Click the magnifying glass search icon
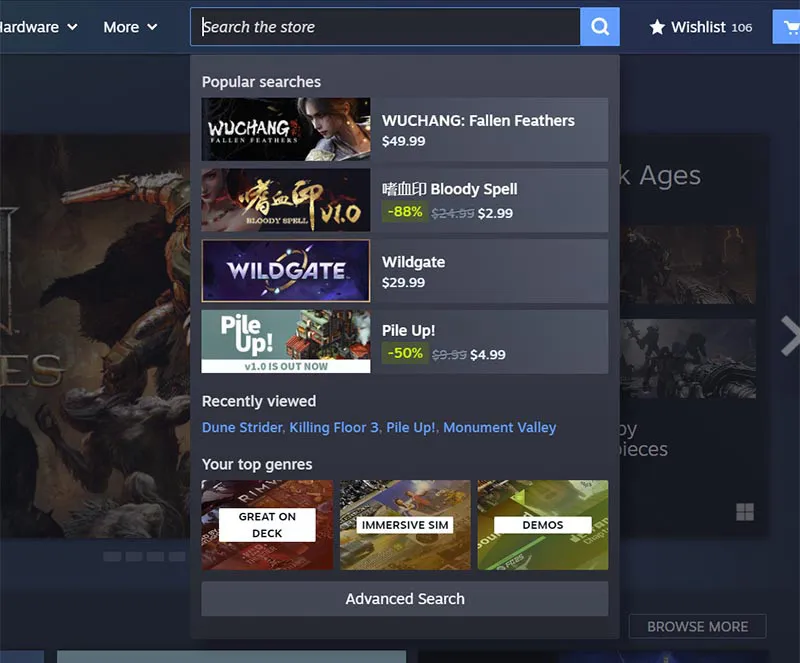The image size is (800, 663). point(599,27)
